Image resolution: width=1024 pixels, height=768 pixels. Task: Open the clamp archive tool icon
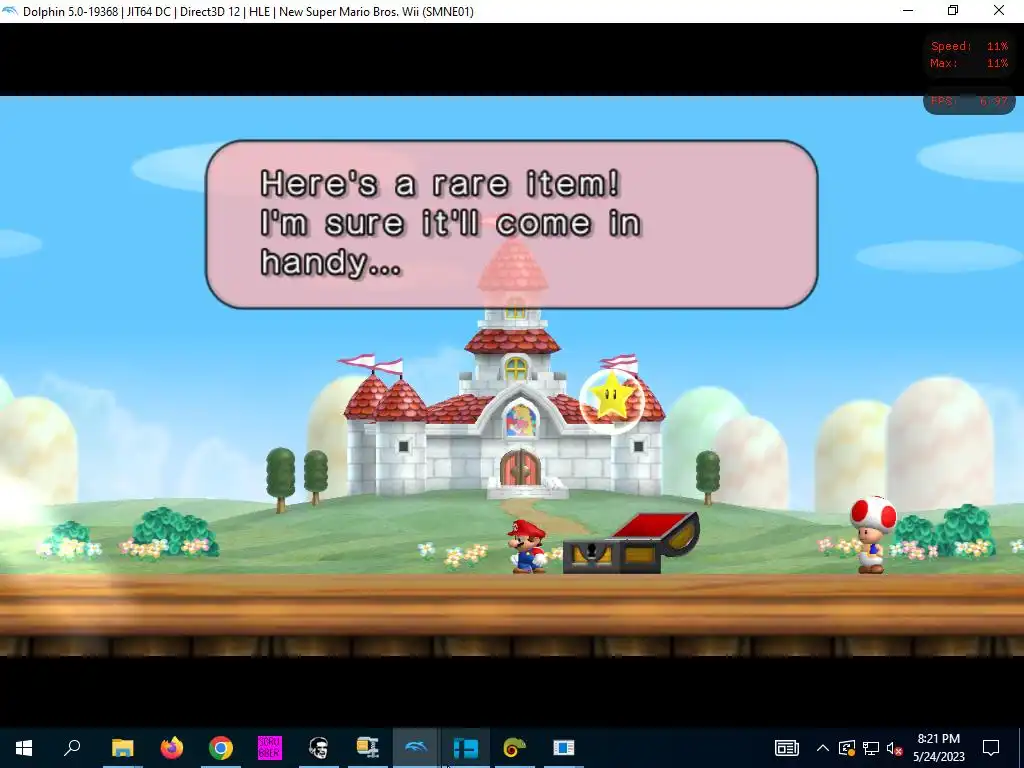click(368, 748)
